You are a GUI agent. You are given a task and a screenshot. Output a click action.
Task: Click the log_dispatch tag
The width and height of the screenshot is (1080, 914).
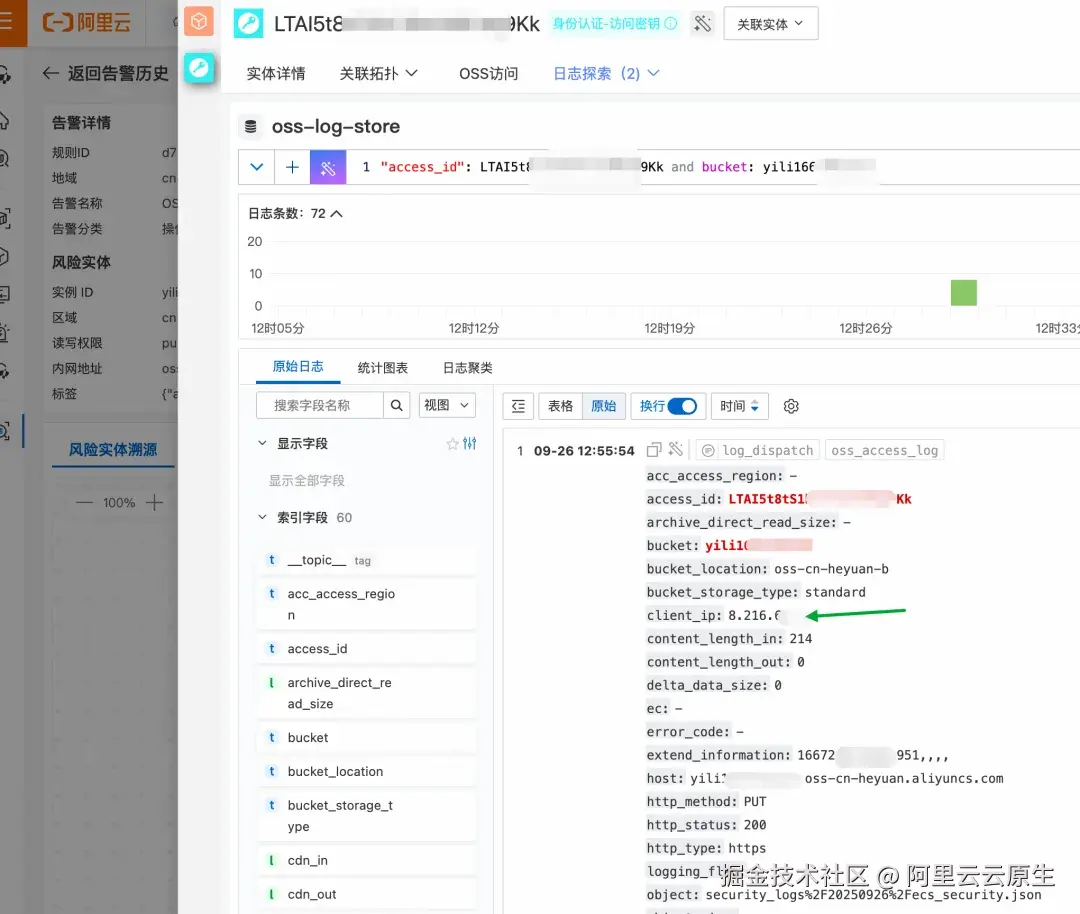coord(758,450)
